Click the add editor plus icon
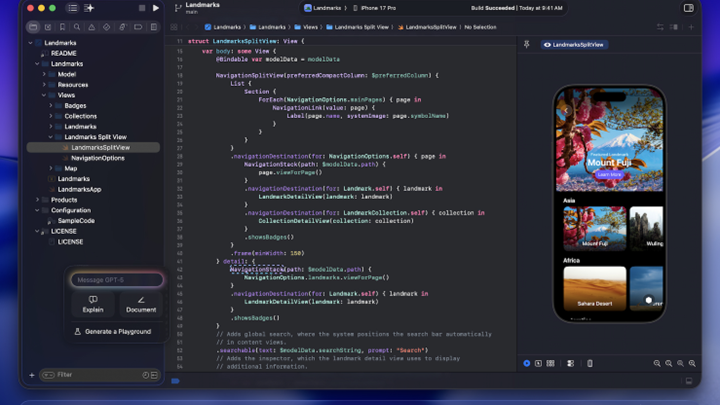The image size is (720, 405). coord(691,27)
